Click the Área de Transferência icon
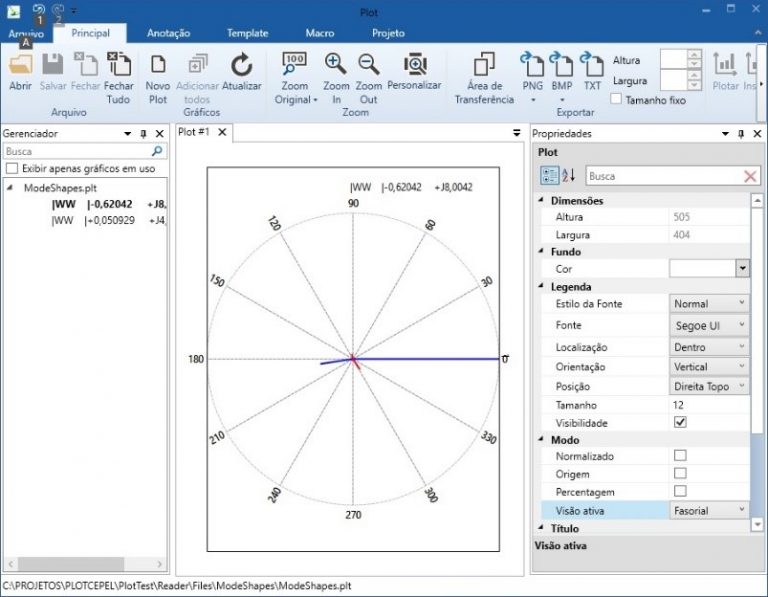 click(x=484, y=64)
